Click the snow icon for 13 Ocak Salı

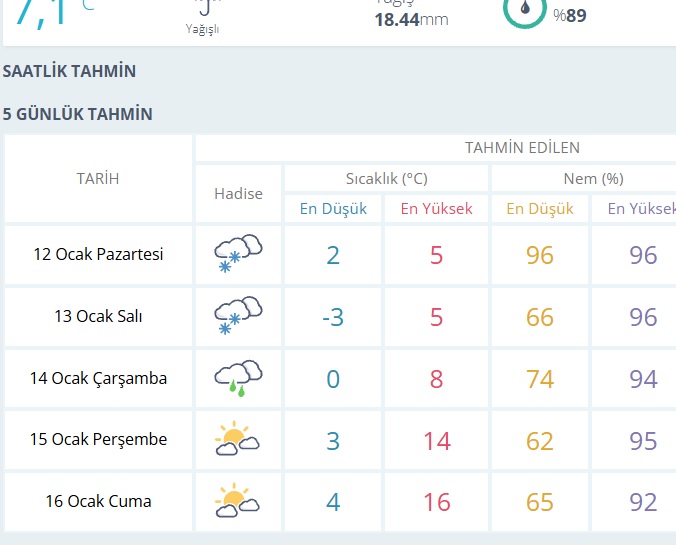tap(238, 316)
